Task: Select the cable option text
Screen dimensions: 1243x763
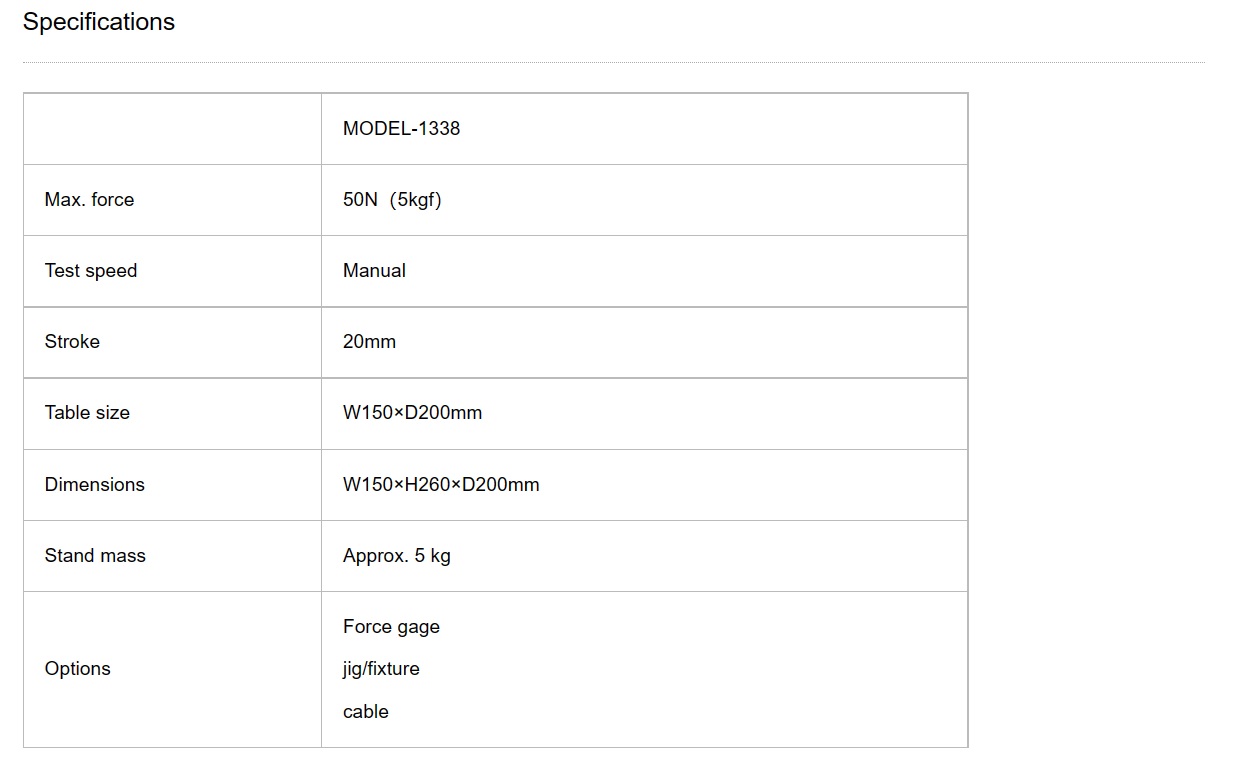Action: [x=366, y=711]
